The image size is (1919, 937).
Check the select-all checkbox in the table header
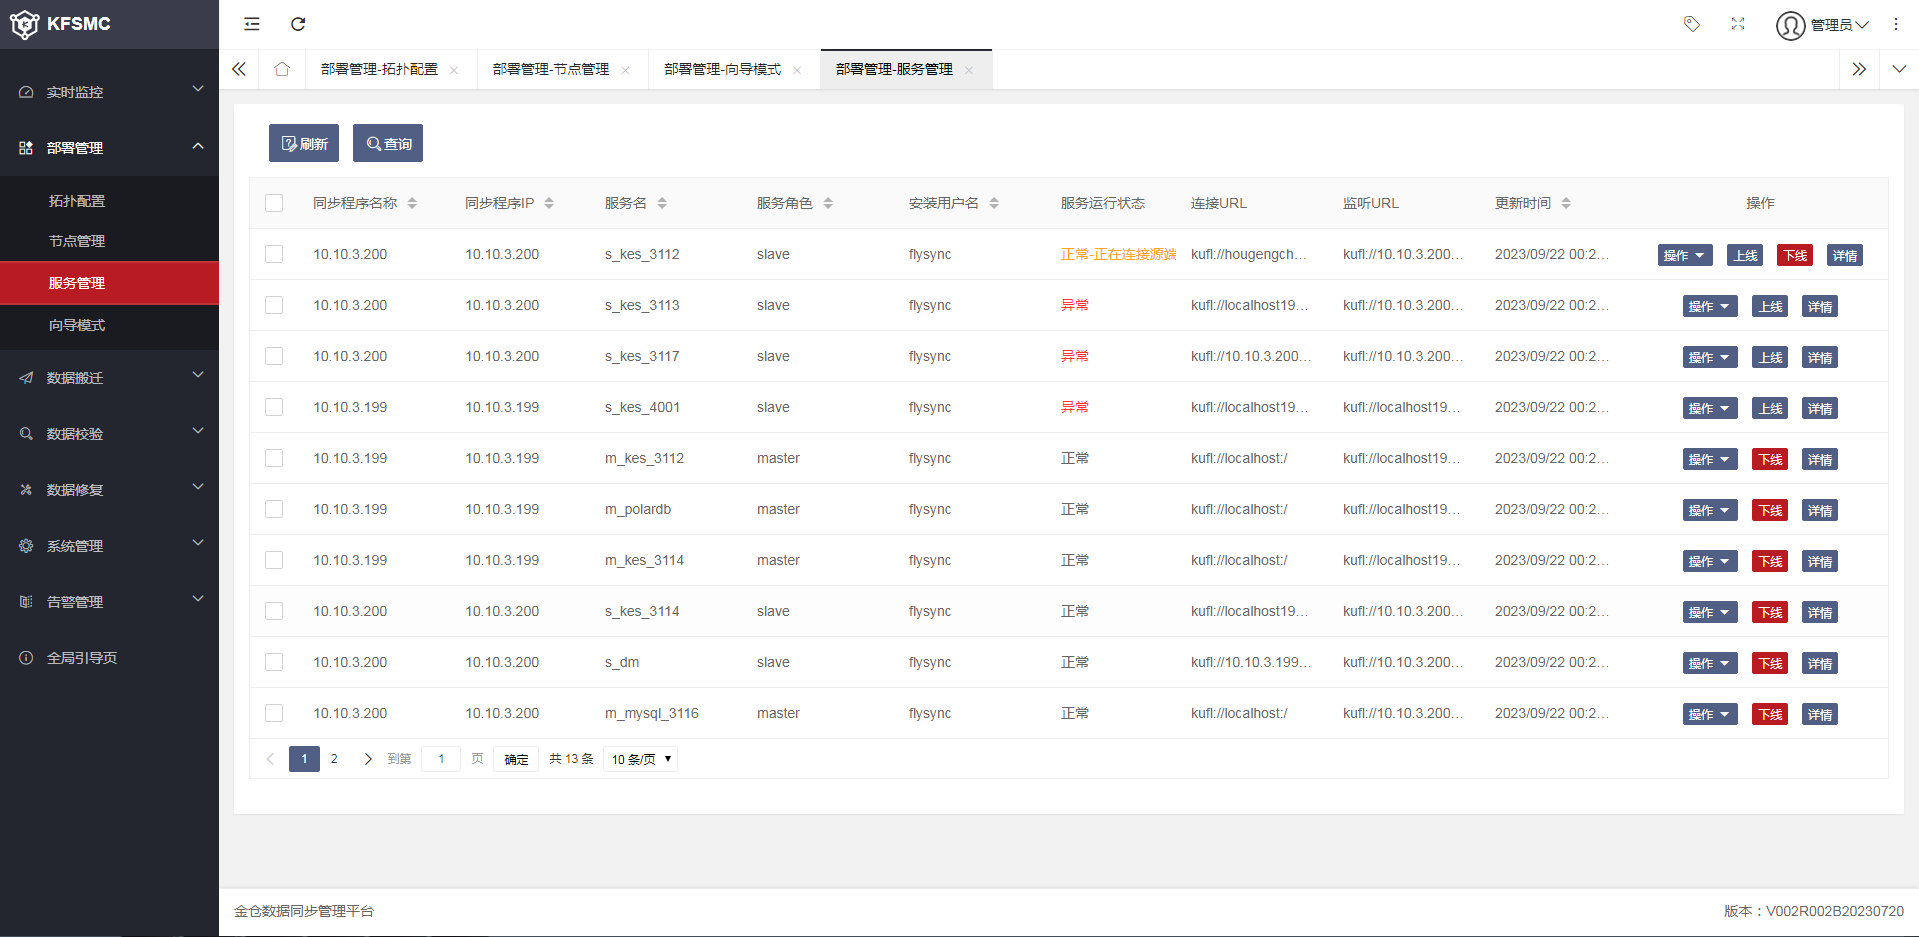point(274,203)
